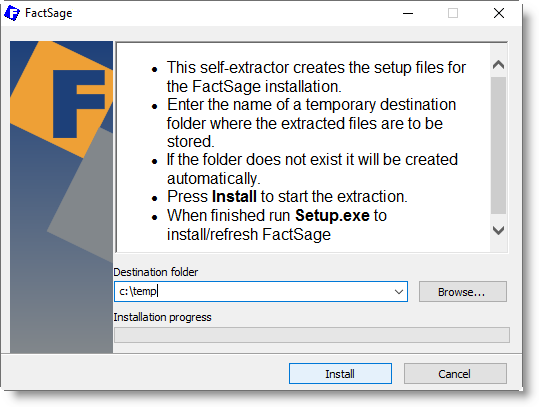Click the large F logo in side banner
This screenshot has width=539, height=407.
pos(79,103)
